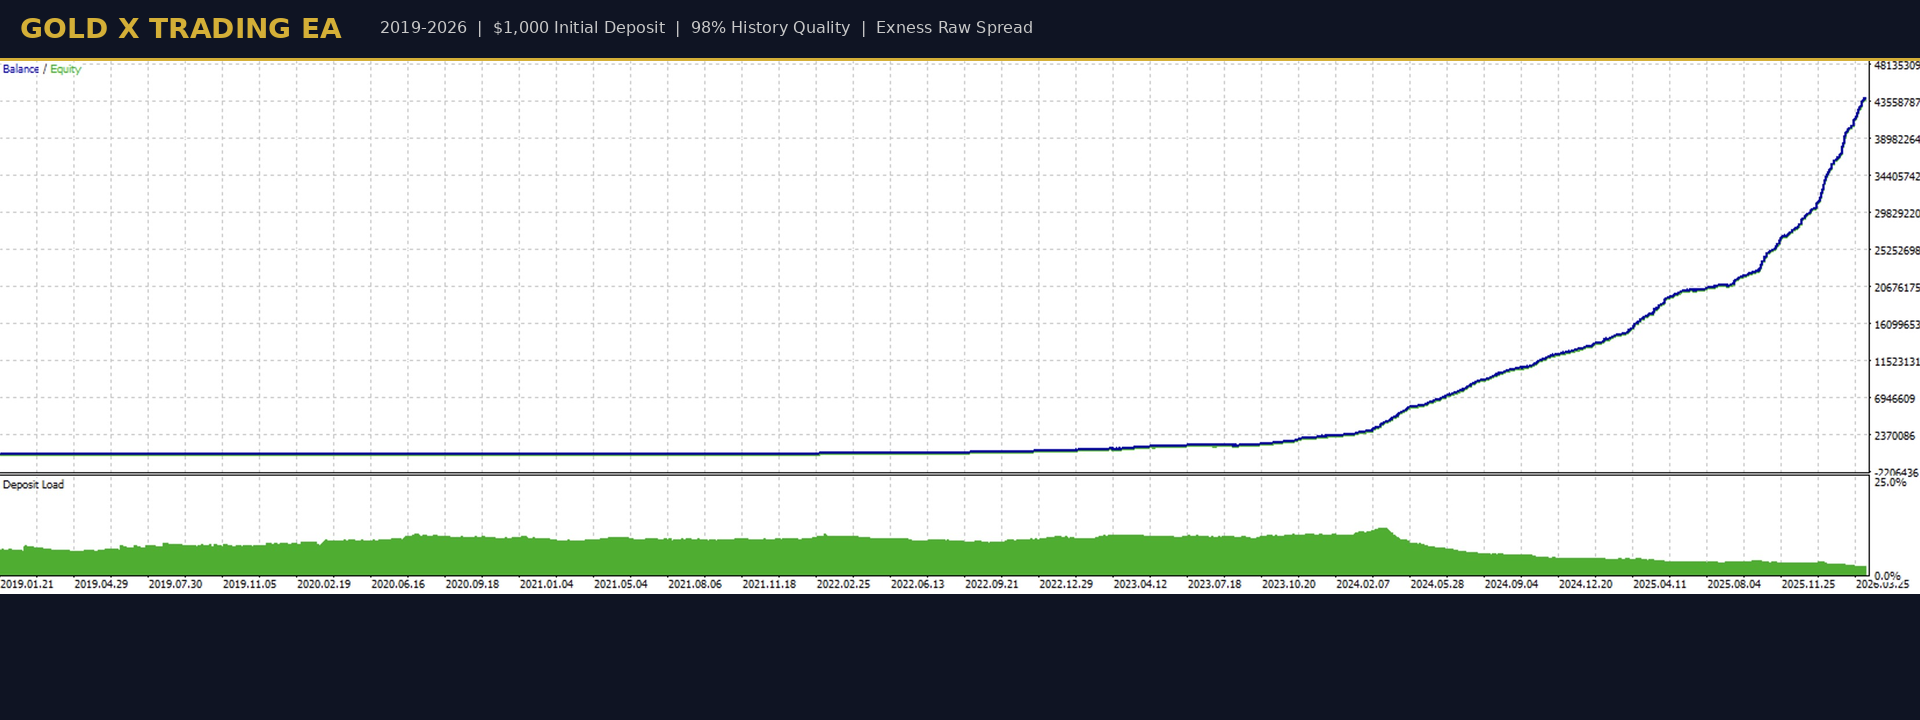This screenshot has height=720, width=1920.
Task: Select the 11523131 axis value
Action: click(x=1896, y=362)
